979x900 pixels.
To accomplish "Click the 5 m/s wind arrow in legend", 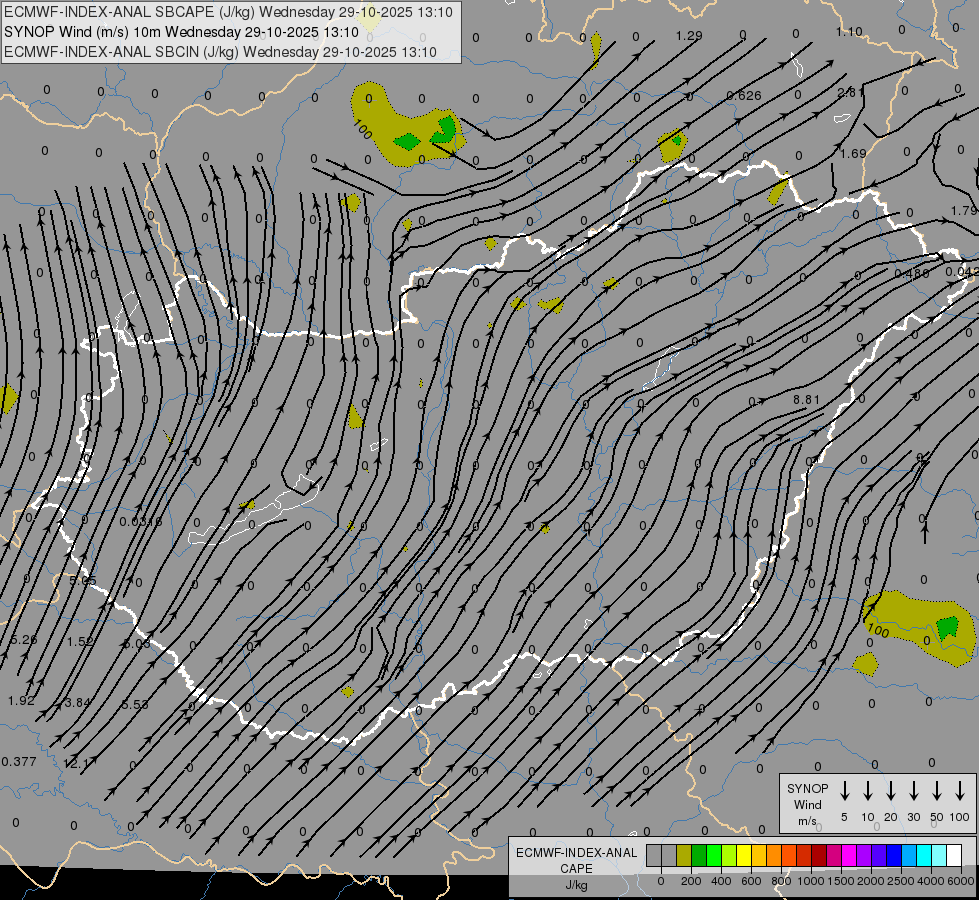I will coord(845,791).
